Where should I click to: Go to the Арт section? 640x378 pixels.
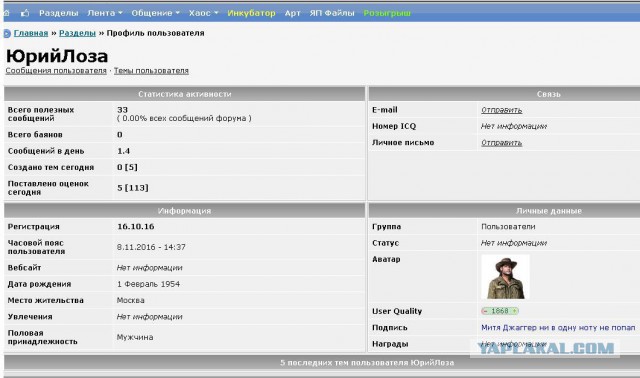(x=293, y=13)
